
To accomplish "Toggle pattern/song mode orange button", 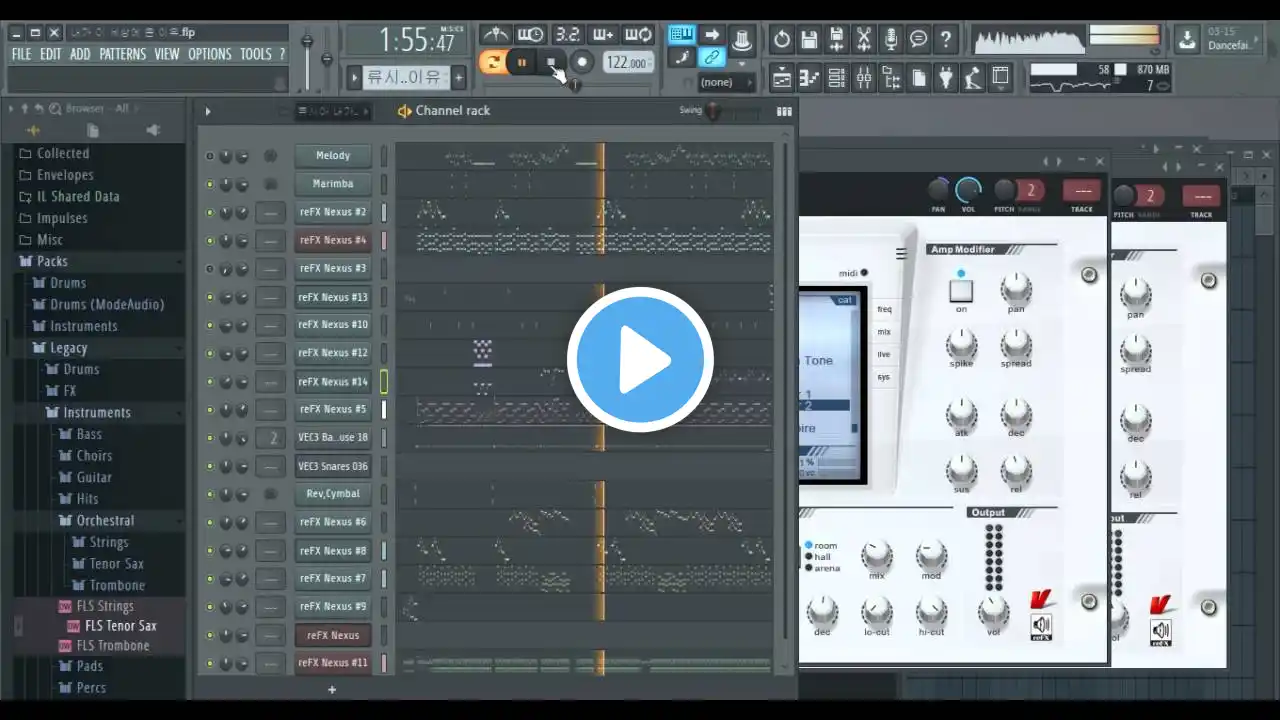I will [x=492, y=63].
